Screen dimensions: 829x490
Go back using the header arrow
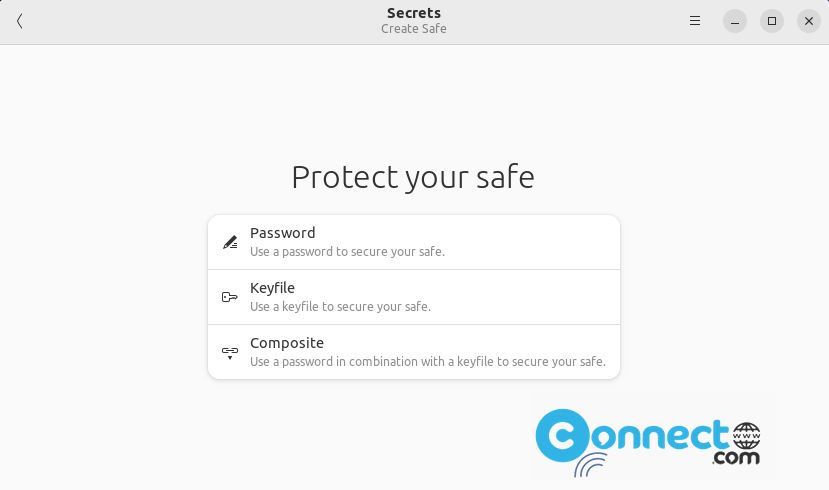pos(20,21)
